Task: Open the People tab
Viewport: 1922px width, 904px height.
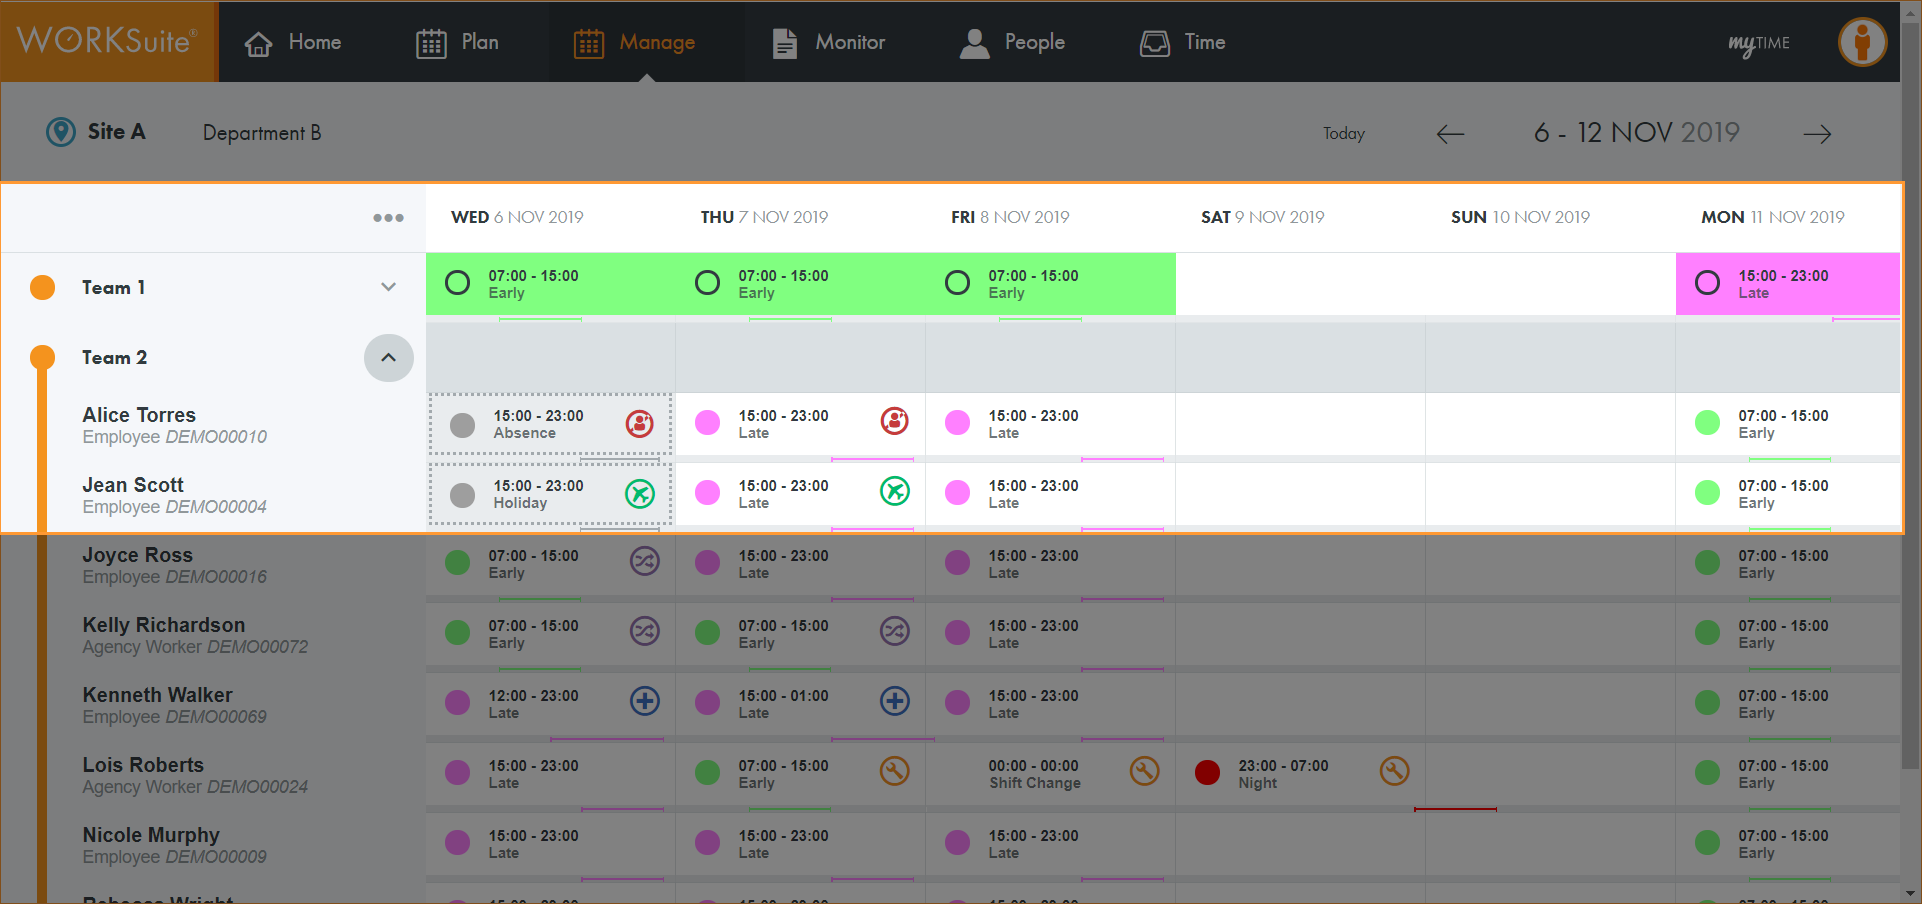Action: 1012,42
